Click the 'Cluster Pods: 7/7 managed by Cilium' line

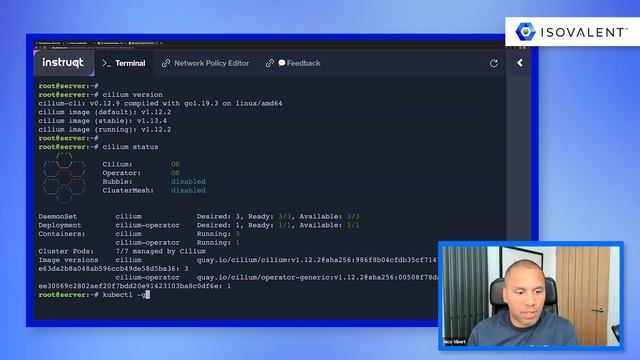(122, 251)
